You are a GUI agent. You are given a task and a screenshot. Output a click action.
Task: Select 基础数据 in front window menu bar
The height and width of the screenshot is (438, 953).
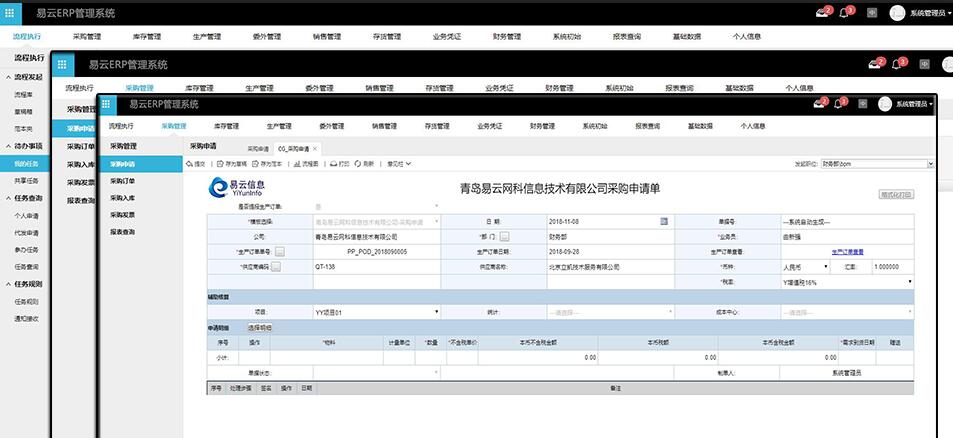tap(700, 126)
